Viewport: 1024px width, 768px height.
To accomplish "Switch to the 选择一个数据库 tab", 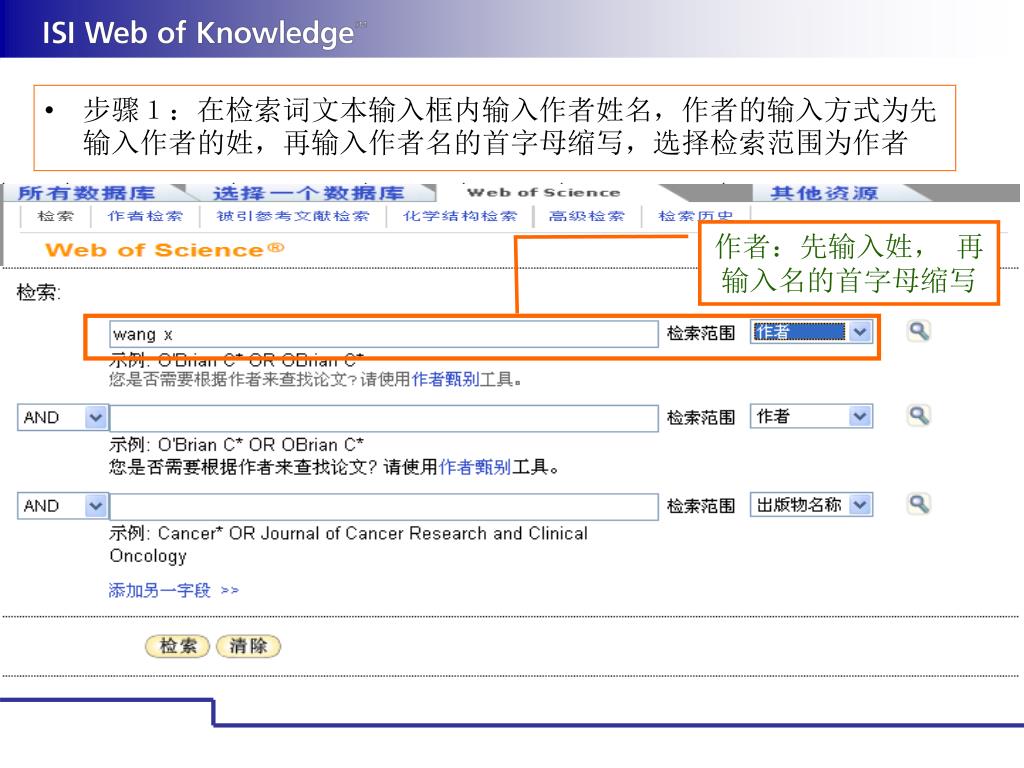I will click(x=308, y=193).
